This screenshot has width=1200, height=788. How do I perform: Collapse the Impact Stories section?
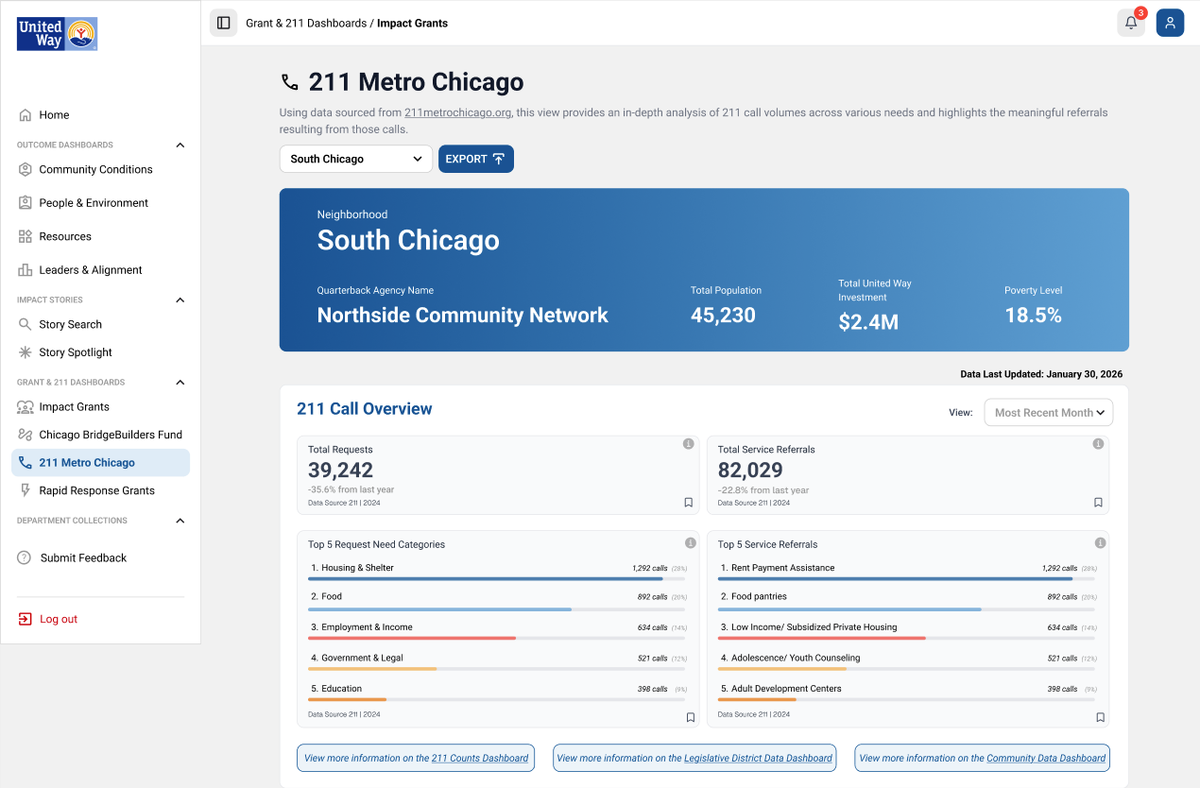coord(180,300)
